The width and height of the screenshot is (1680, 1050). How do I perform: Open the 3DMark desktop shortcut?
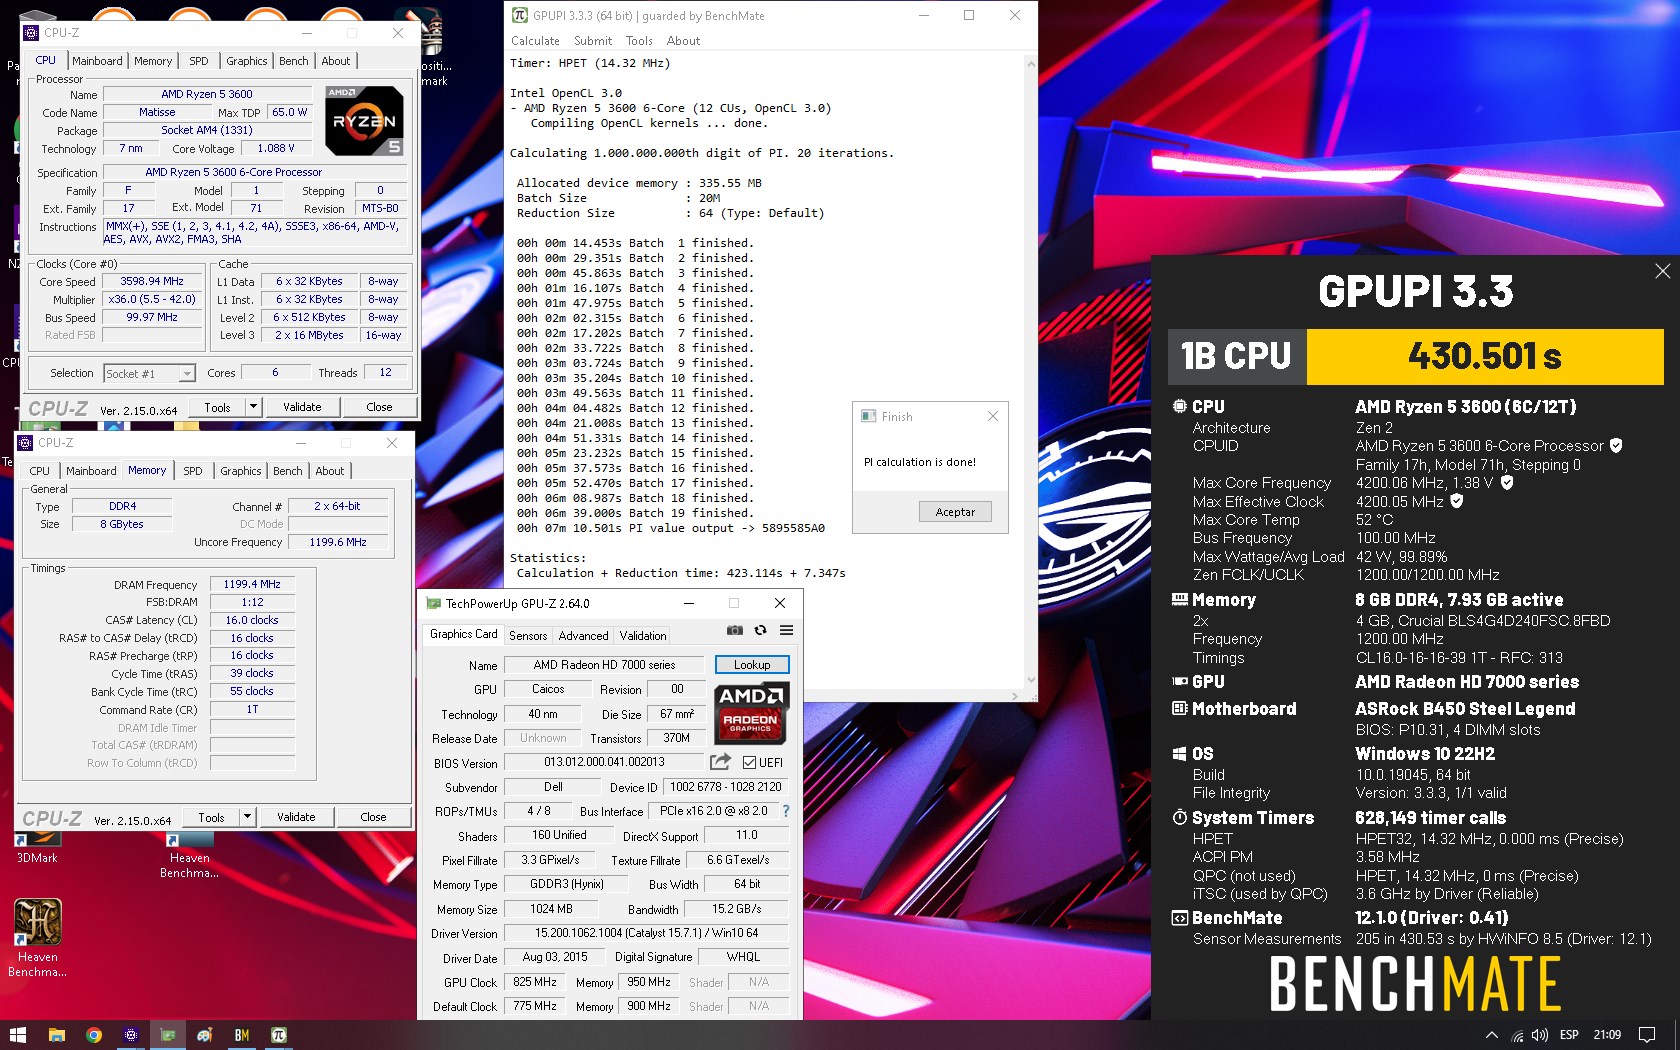pos(37,845)
